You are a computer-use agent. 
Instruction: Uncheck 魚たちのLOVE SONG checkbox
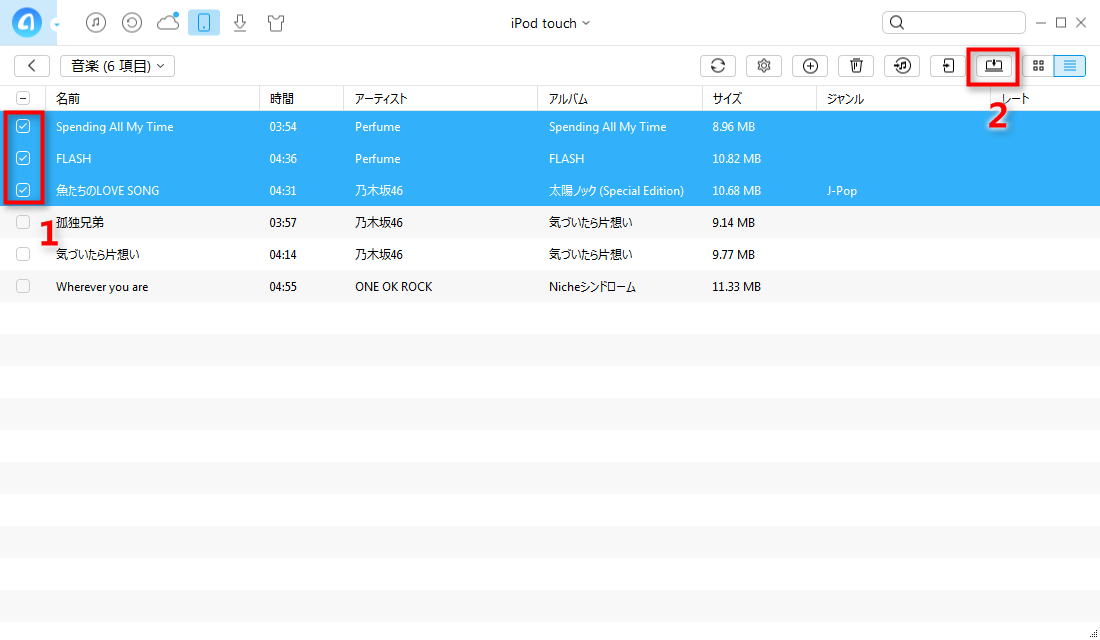23,190
